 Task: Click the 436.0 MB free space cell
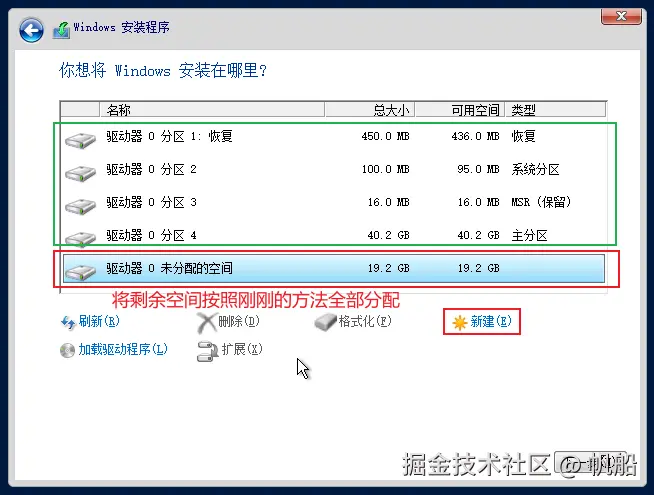pos(475,136)
